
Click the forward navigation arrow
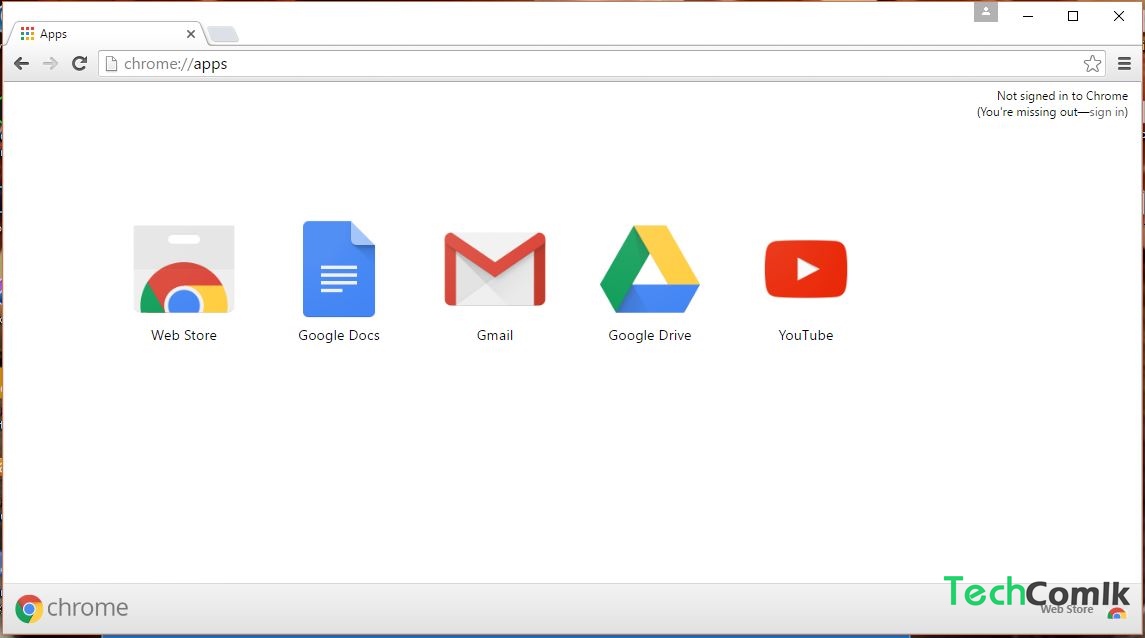coord(50,64)
